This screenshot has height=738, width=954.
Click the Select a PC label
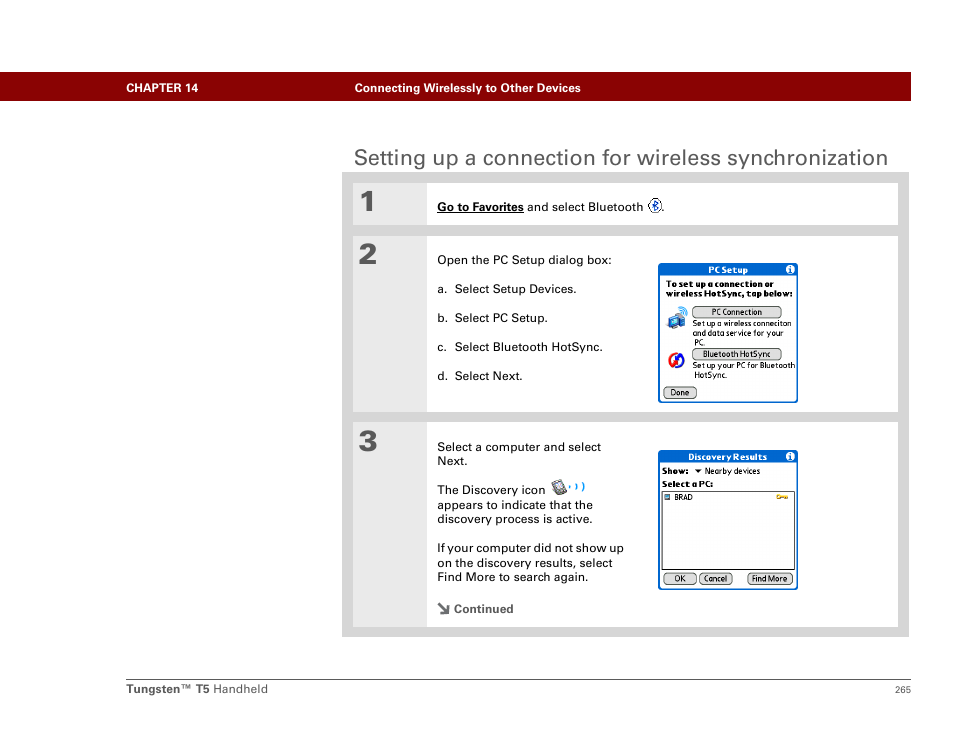tap(688, 484)
